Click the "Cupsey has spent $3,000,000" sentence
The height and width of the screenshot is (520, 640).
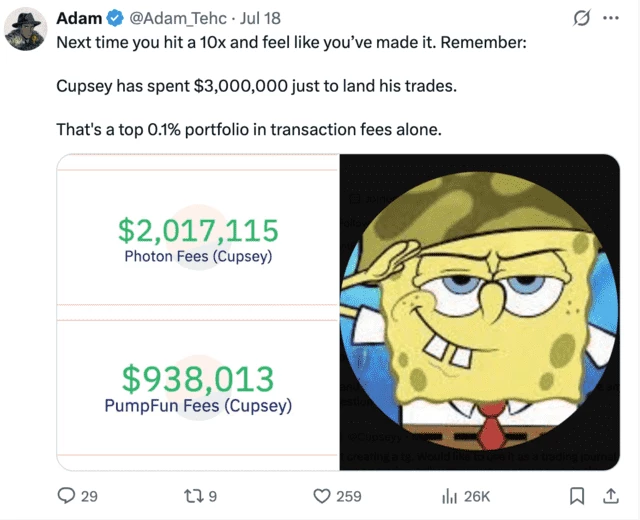pyautogui.click(x=255, y=86)
